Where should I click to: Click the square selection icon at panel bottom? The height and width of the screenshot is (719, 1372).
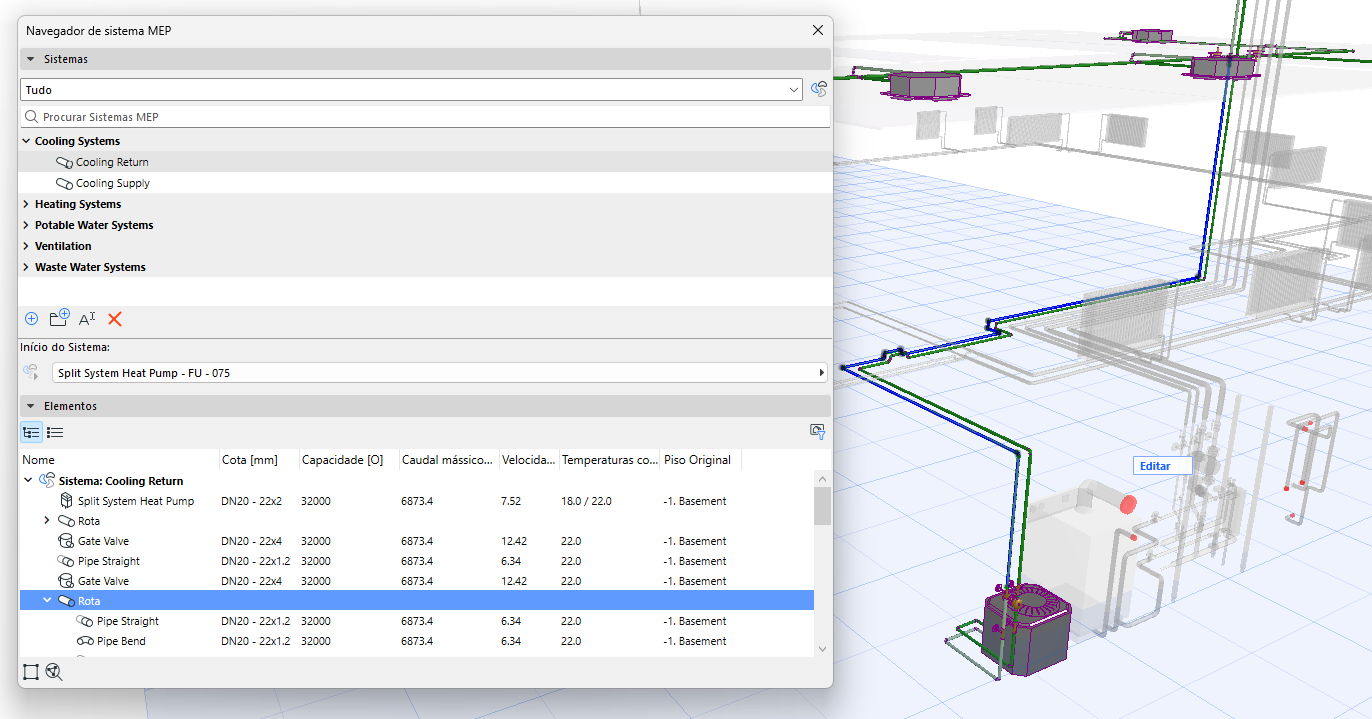(31, 673)
